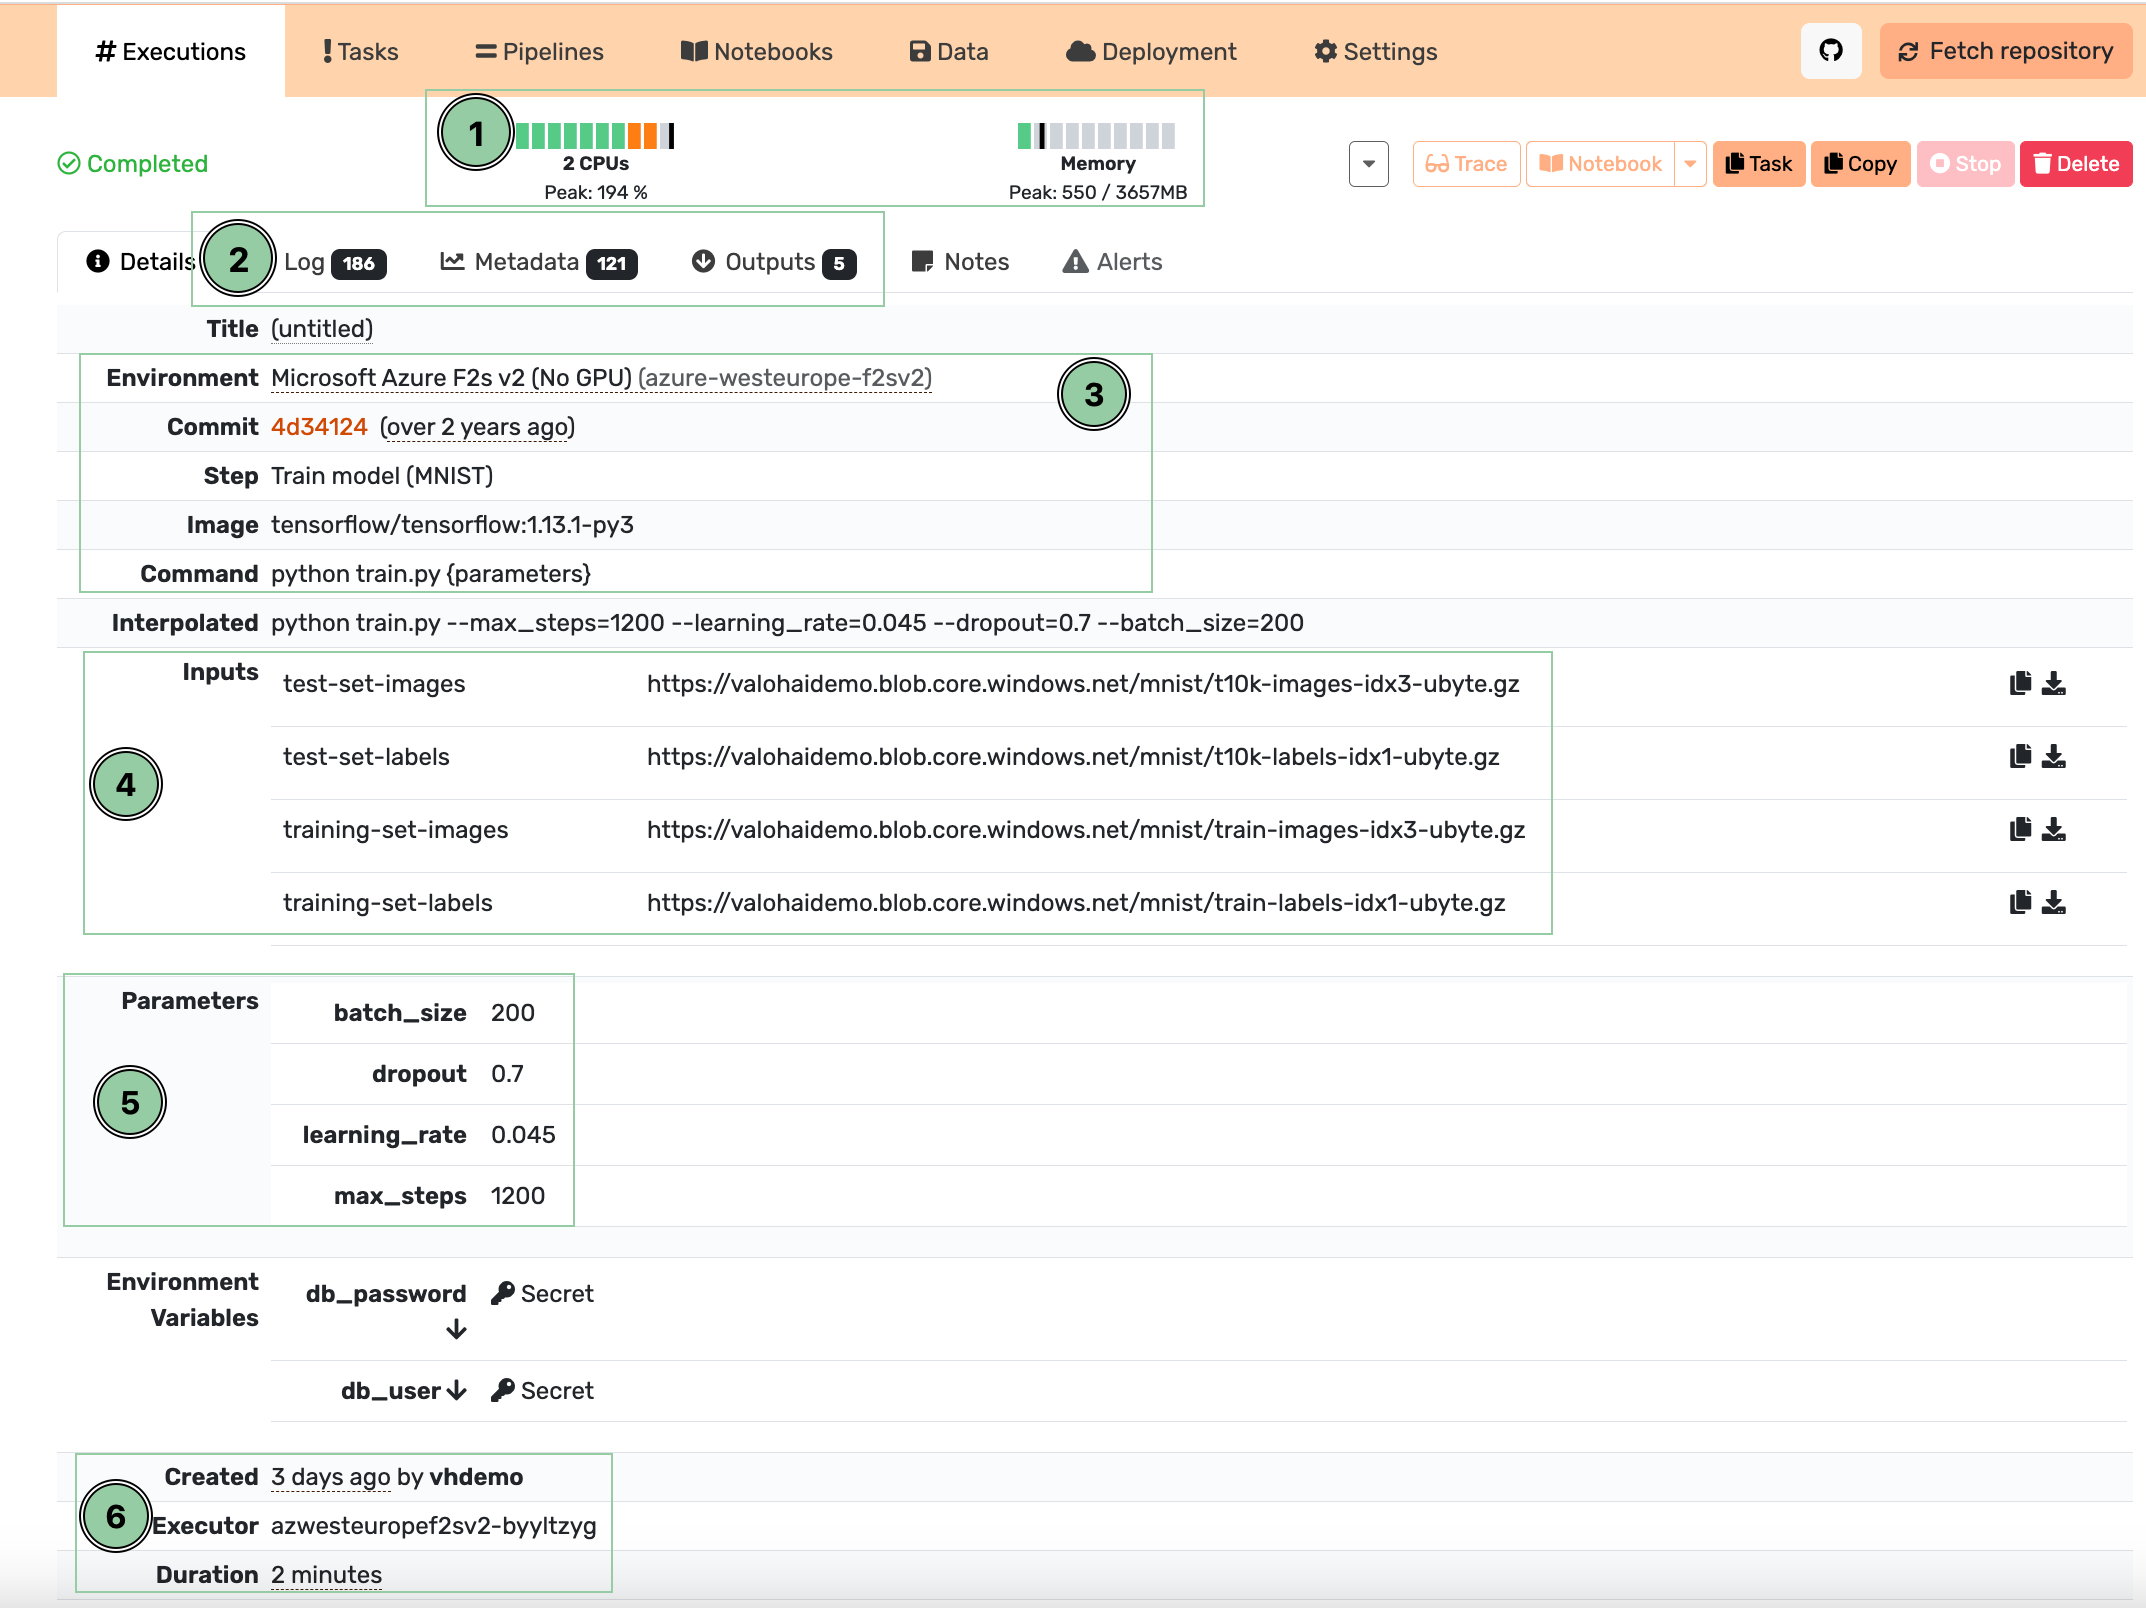This screenshot has height=1608, width=2146.
Task: Click the Memory usage bar indicator
Action: point(1096,136)
